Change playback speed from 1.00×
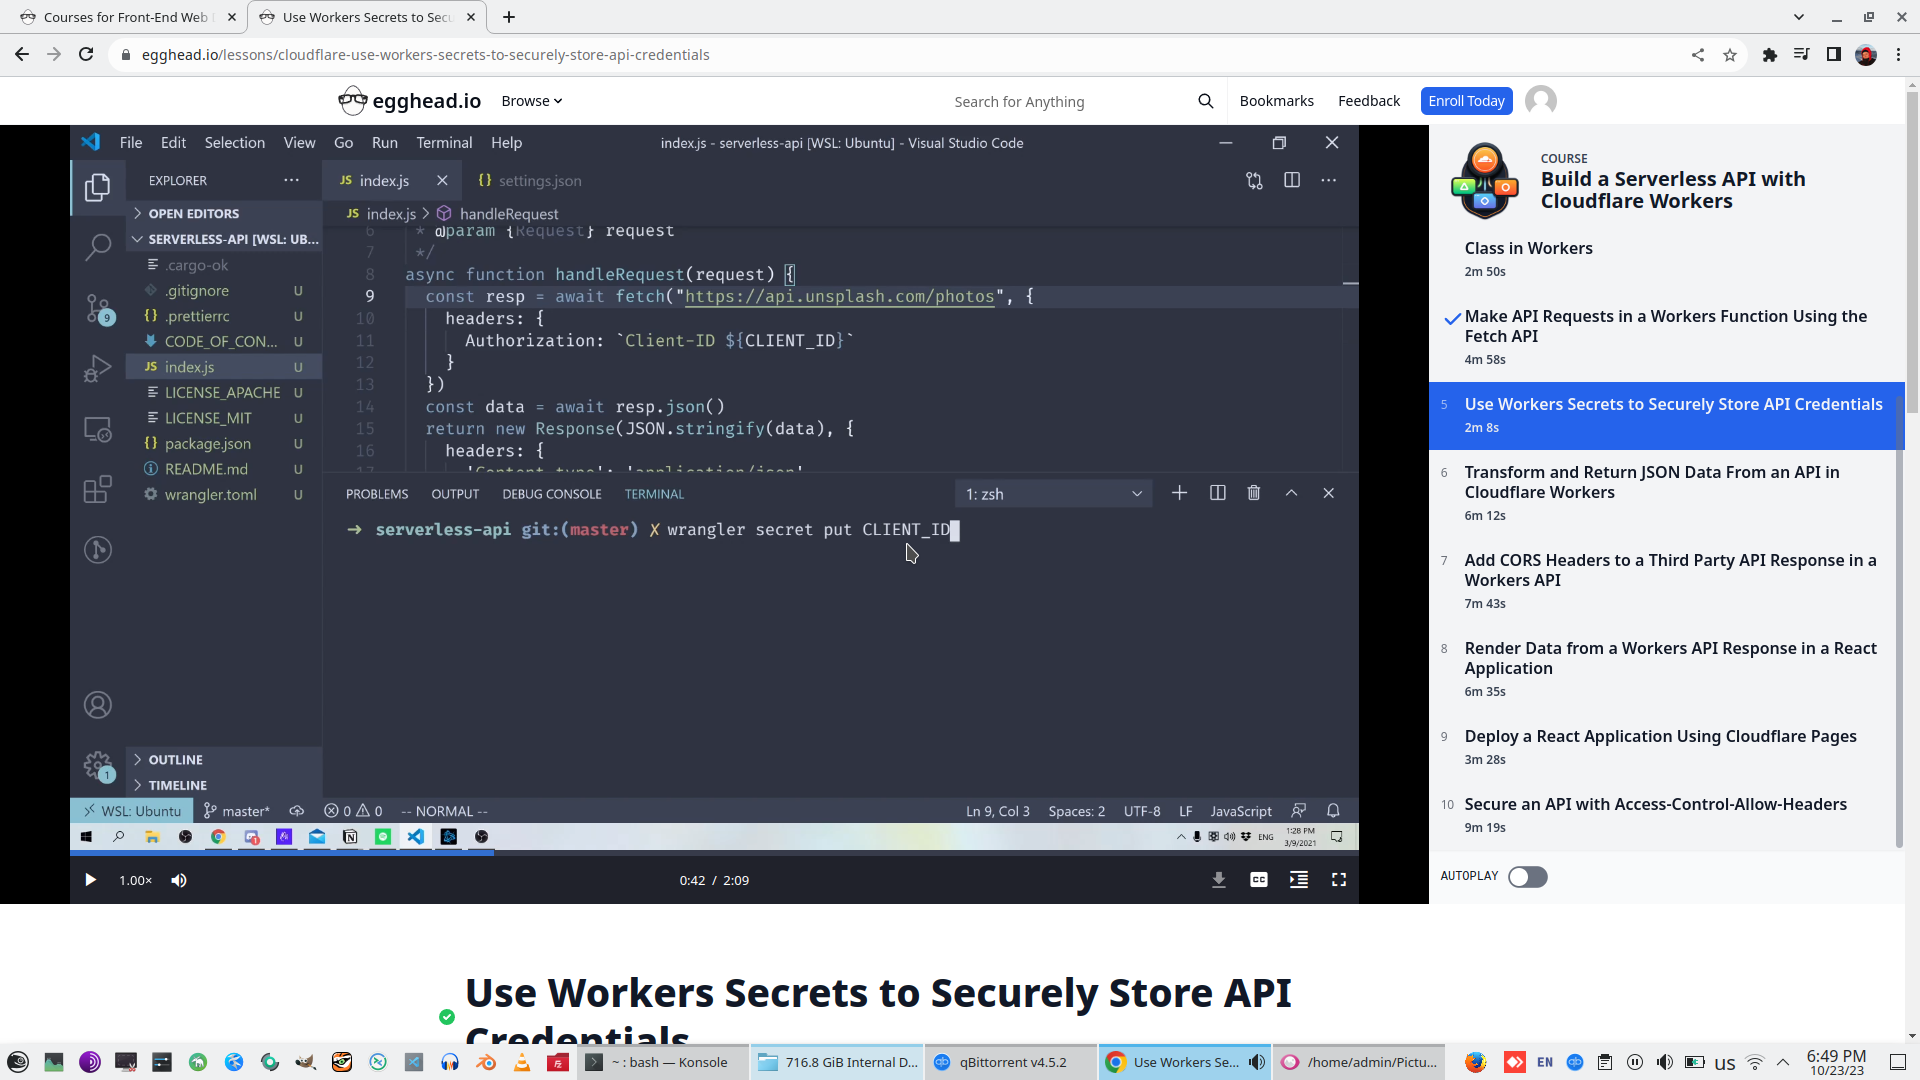 tap(136, 880)
